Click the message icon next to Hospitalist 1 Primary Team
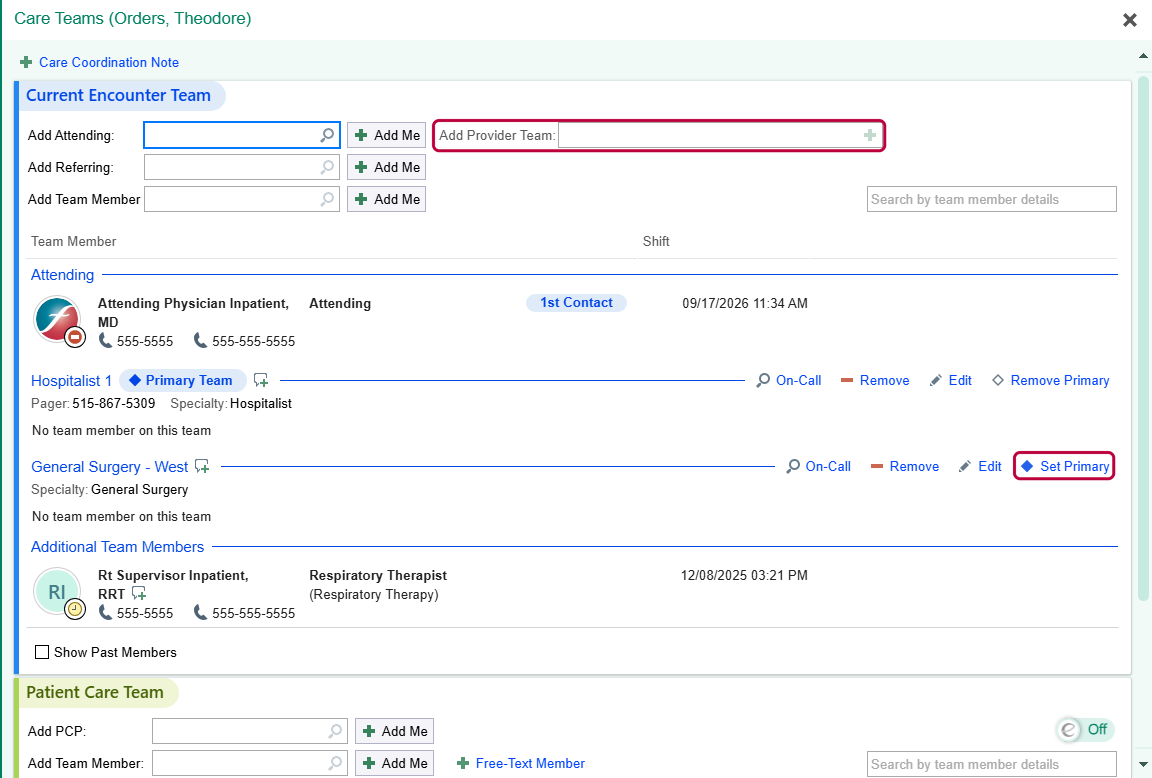 tap(261, 381)
